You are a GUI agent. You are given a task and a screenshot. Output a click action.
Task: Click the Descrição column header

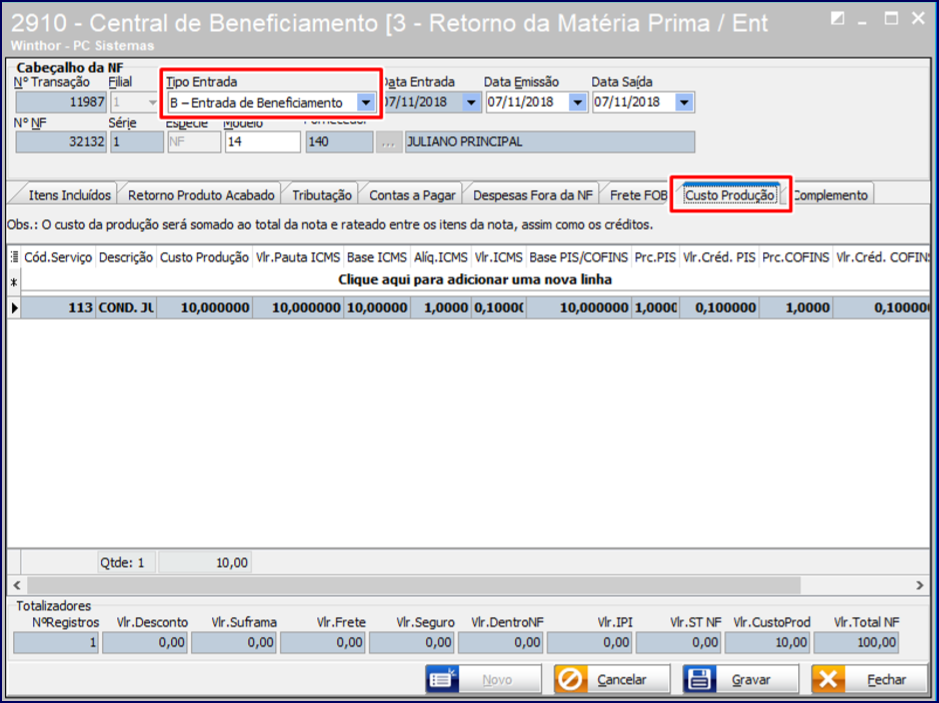tap(126, 257)
